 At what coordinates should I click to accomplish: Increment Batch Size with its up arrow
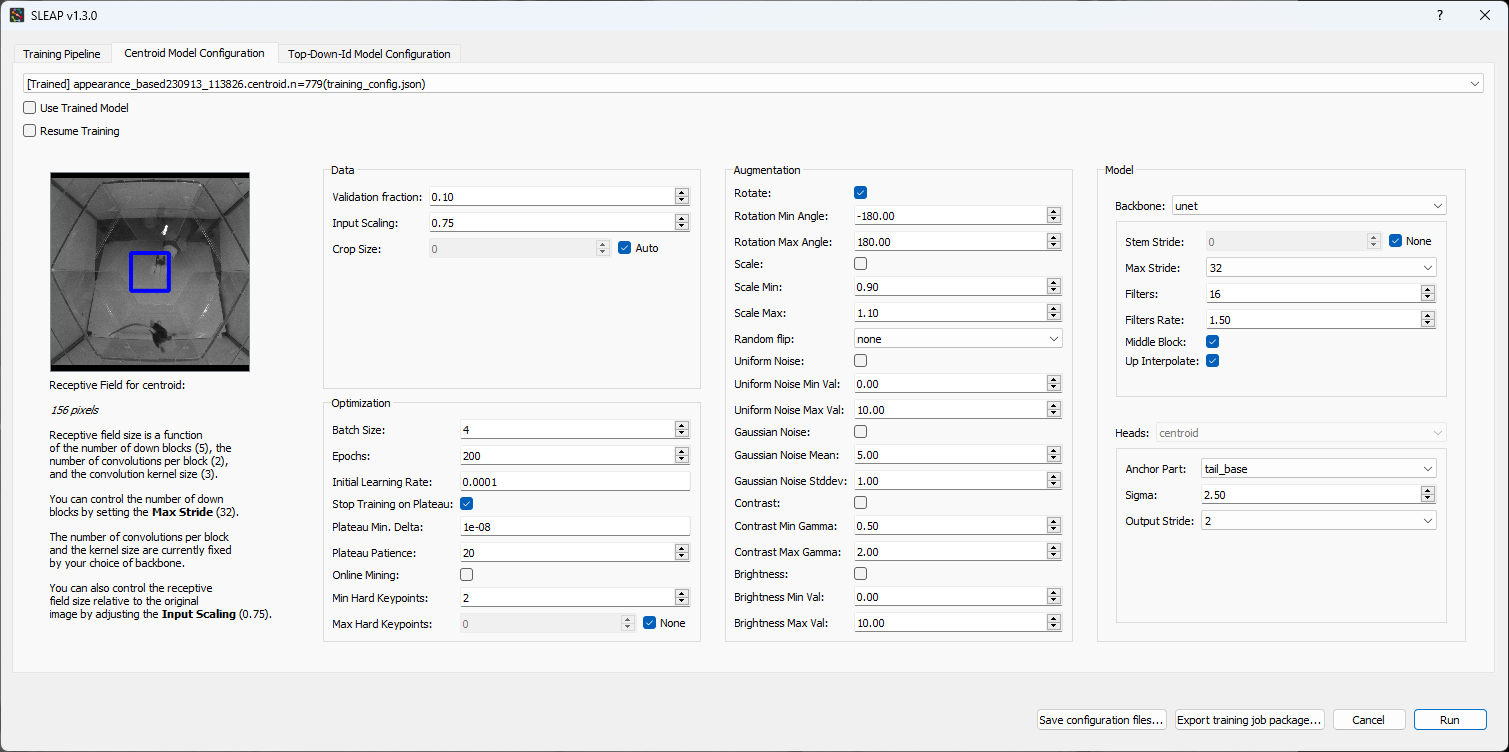pyautogui.click(x=681, y=425)
